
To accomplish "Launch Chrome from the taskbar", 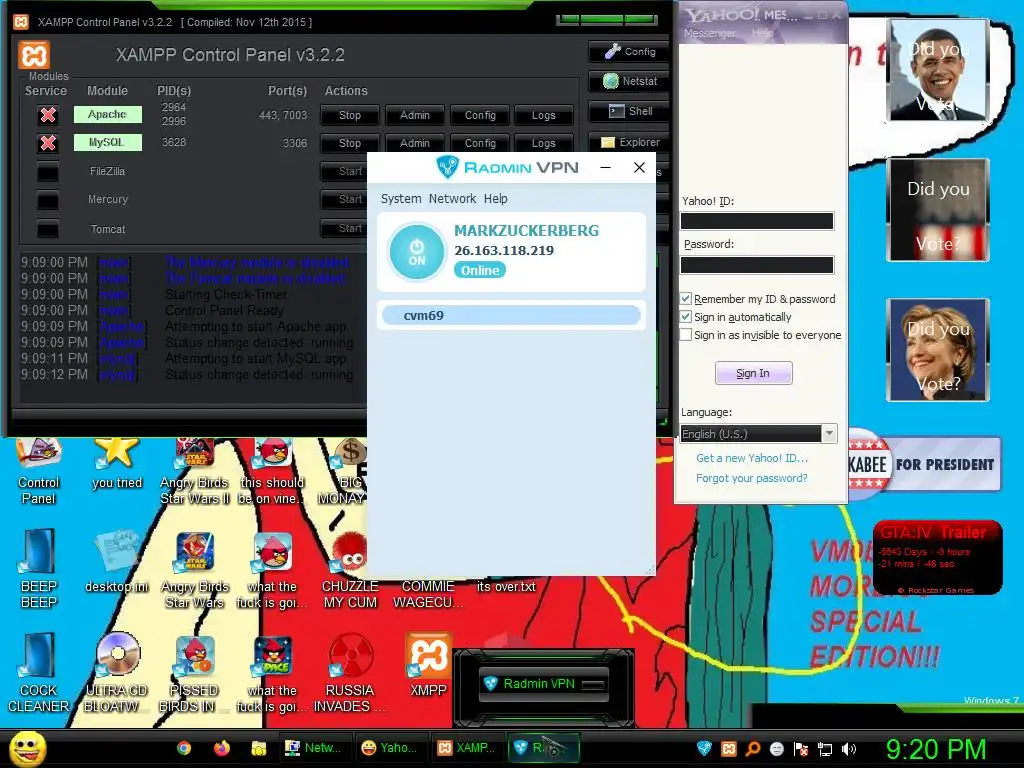I will 184,748.
